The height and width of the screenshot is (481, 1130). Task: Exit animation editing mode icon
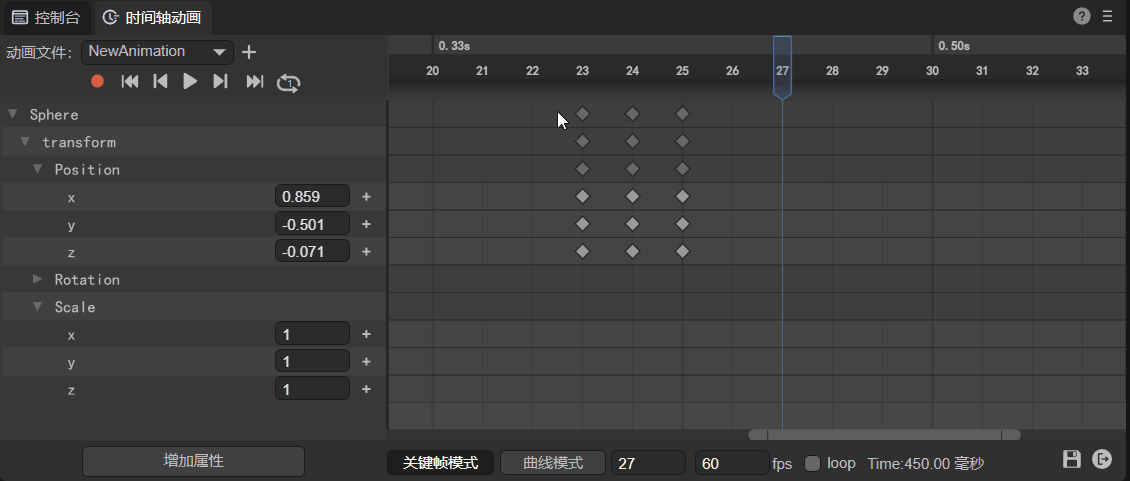click(1102, 459)
